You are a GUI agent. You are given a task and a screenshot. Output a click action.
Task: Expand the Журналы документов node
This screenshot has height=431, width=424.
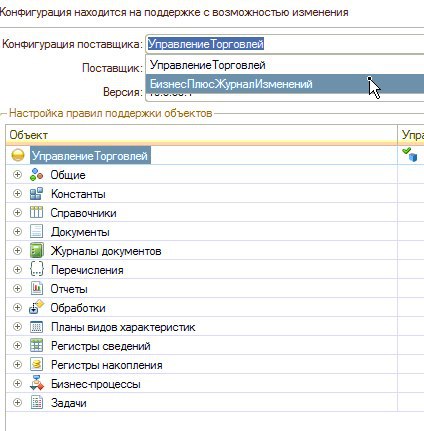click(x=17, y=250)
